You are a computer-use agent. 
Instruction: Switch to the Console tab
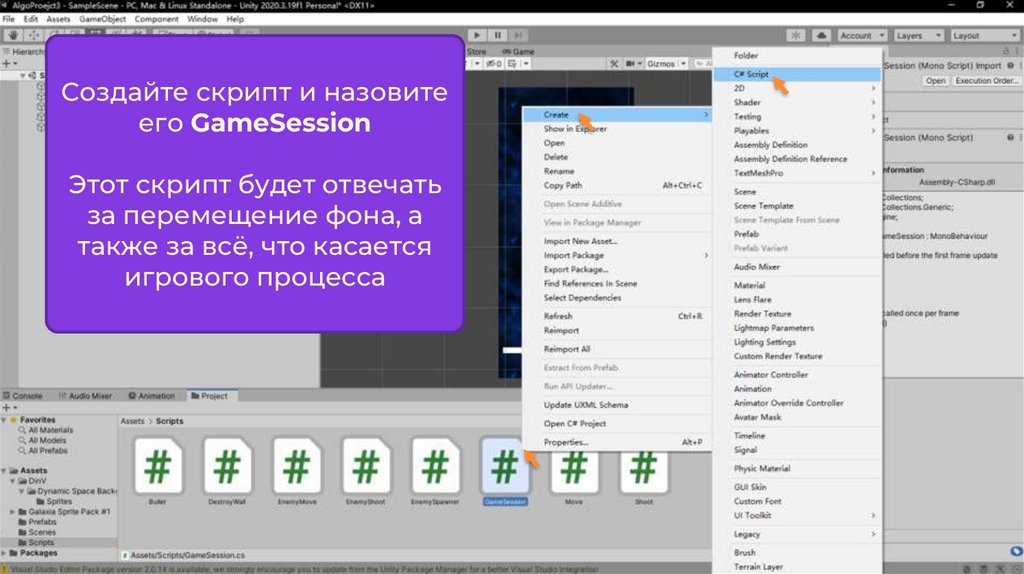23,396
